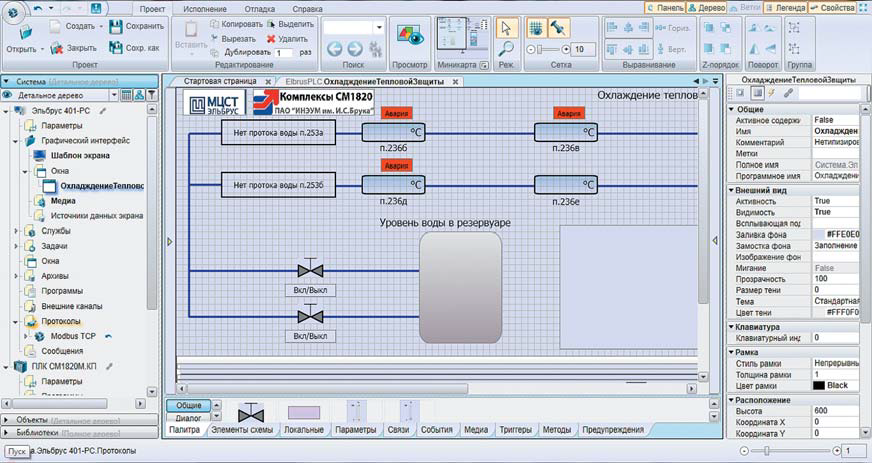Click the lightning events icon in properties
The image size is (872, 463).
click(772, 93)
